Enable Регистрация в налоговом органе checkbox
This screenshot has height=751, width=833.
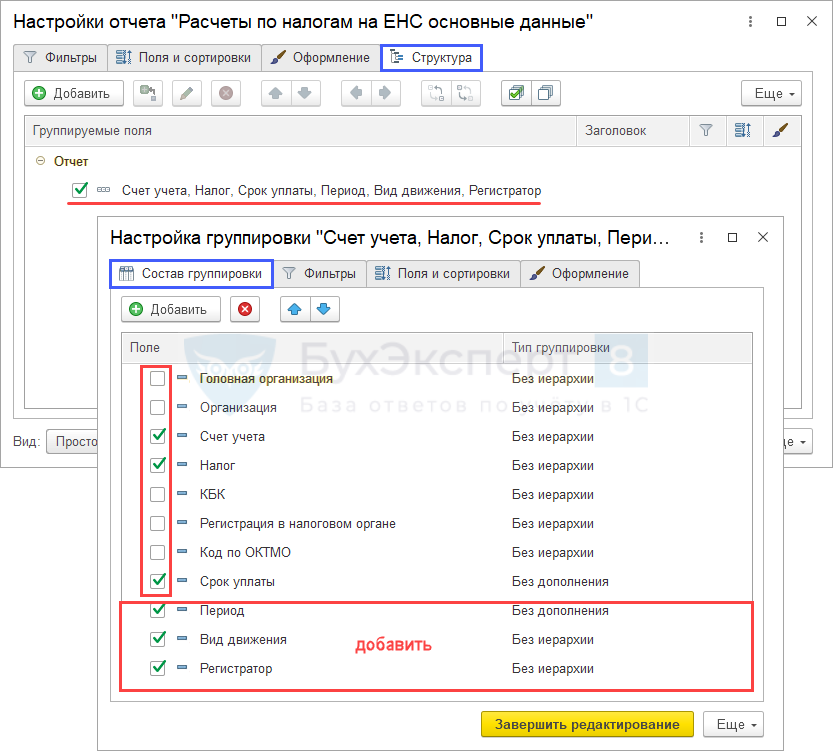pyautogui.click(x=157, y=524)
